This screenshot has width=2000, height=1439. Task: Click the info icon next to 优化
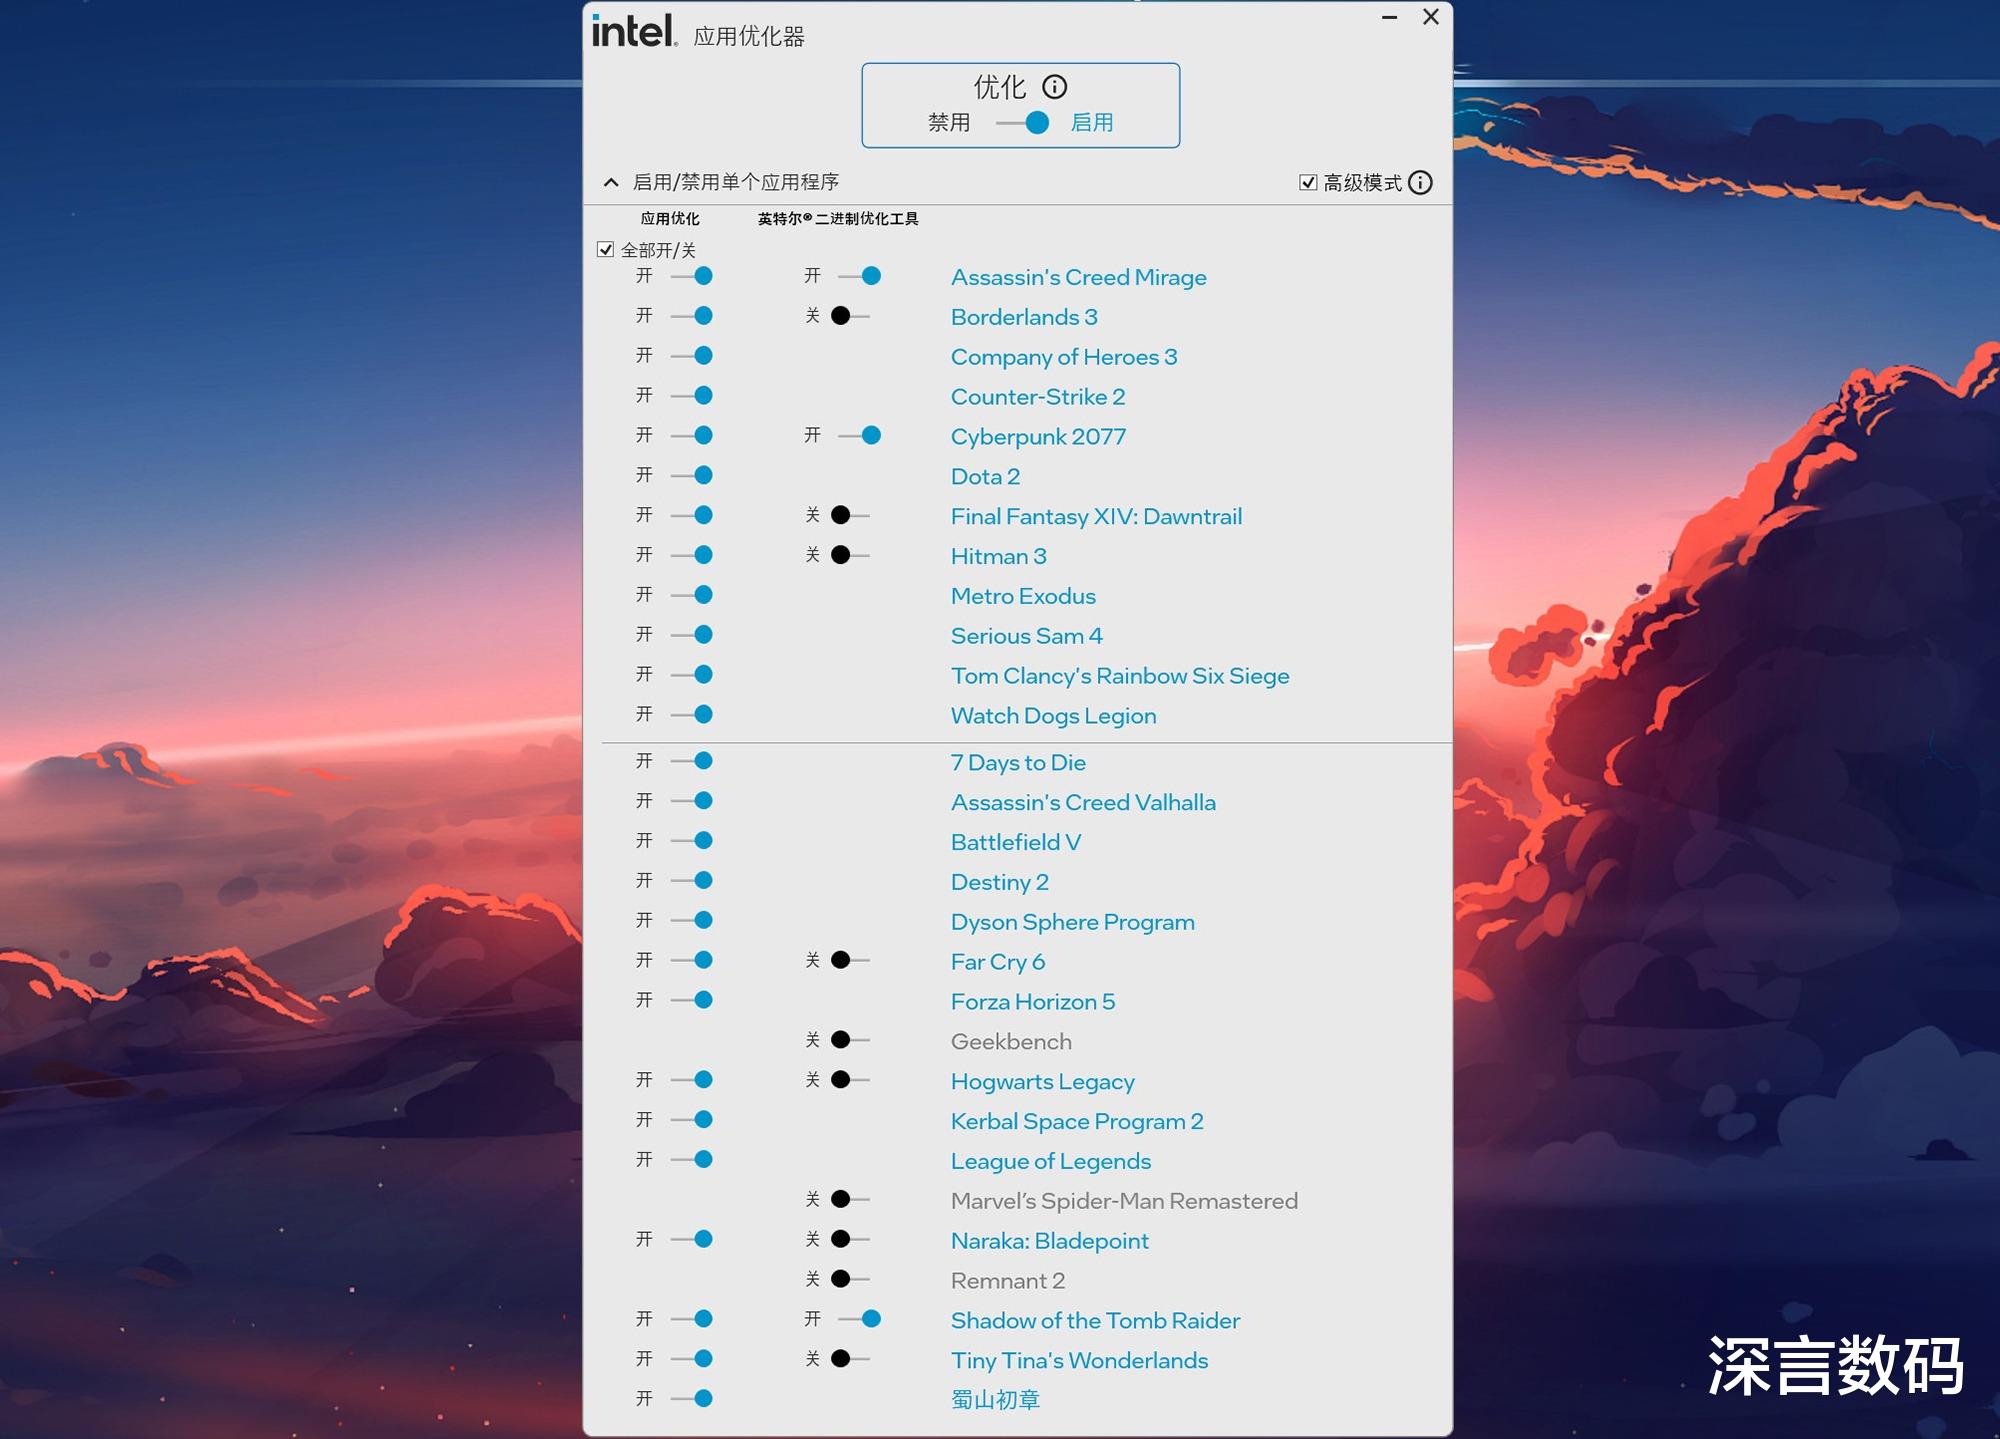(x=1054, y=87)
